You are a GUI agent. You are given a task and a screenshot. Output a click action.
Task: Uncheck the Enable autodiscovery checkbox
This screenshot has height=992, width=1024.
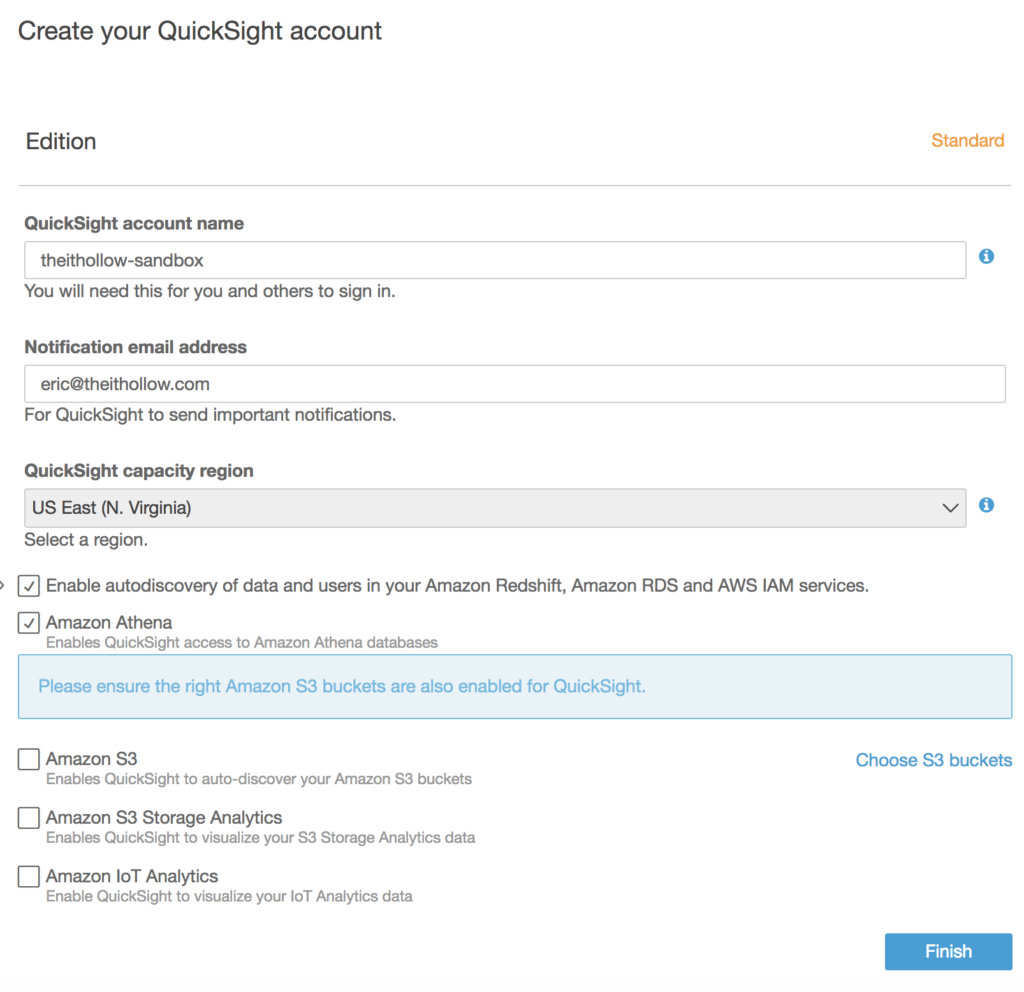(x=29, y=586)
